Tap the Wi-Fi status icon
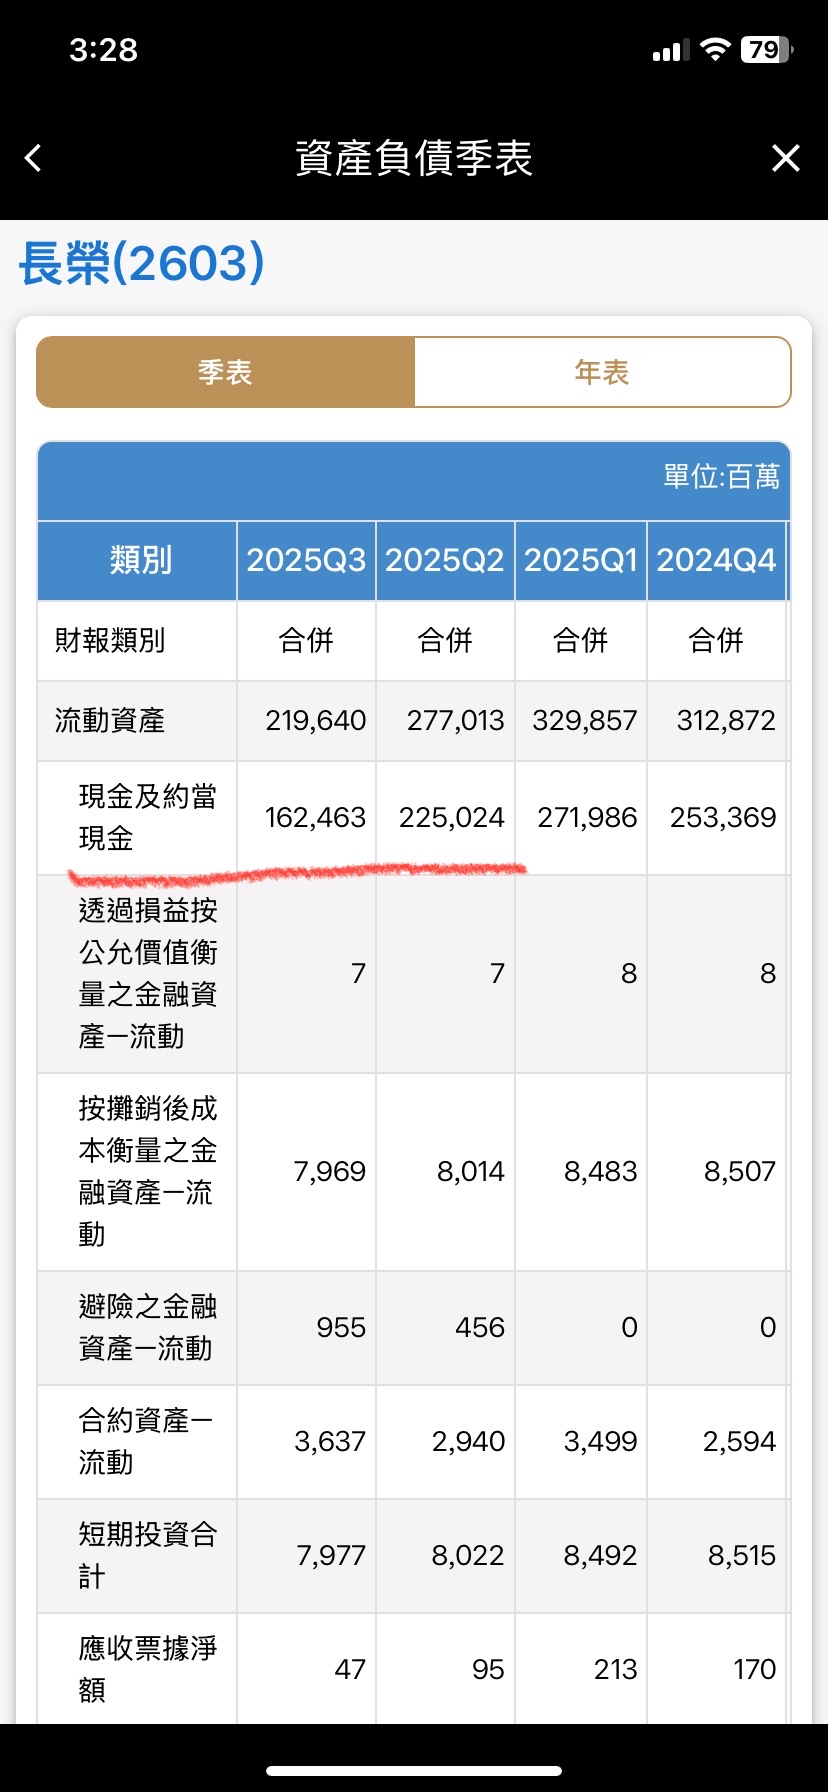 point(715,50)
